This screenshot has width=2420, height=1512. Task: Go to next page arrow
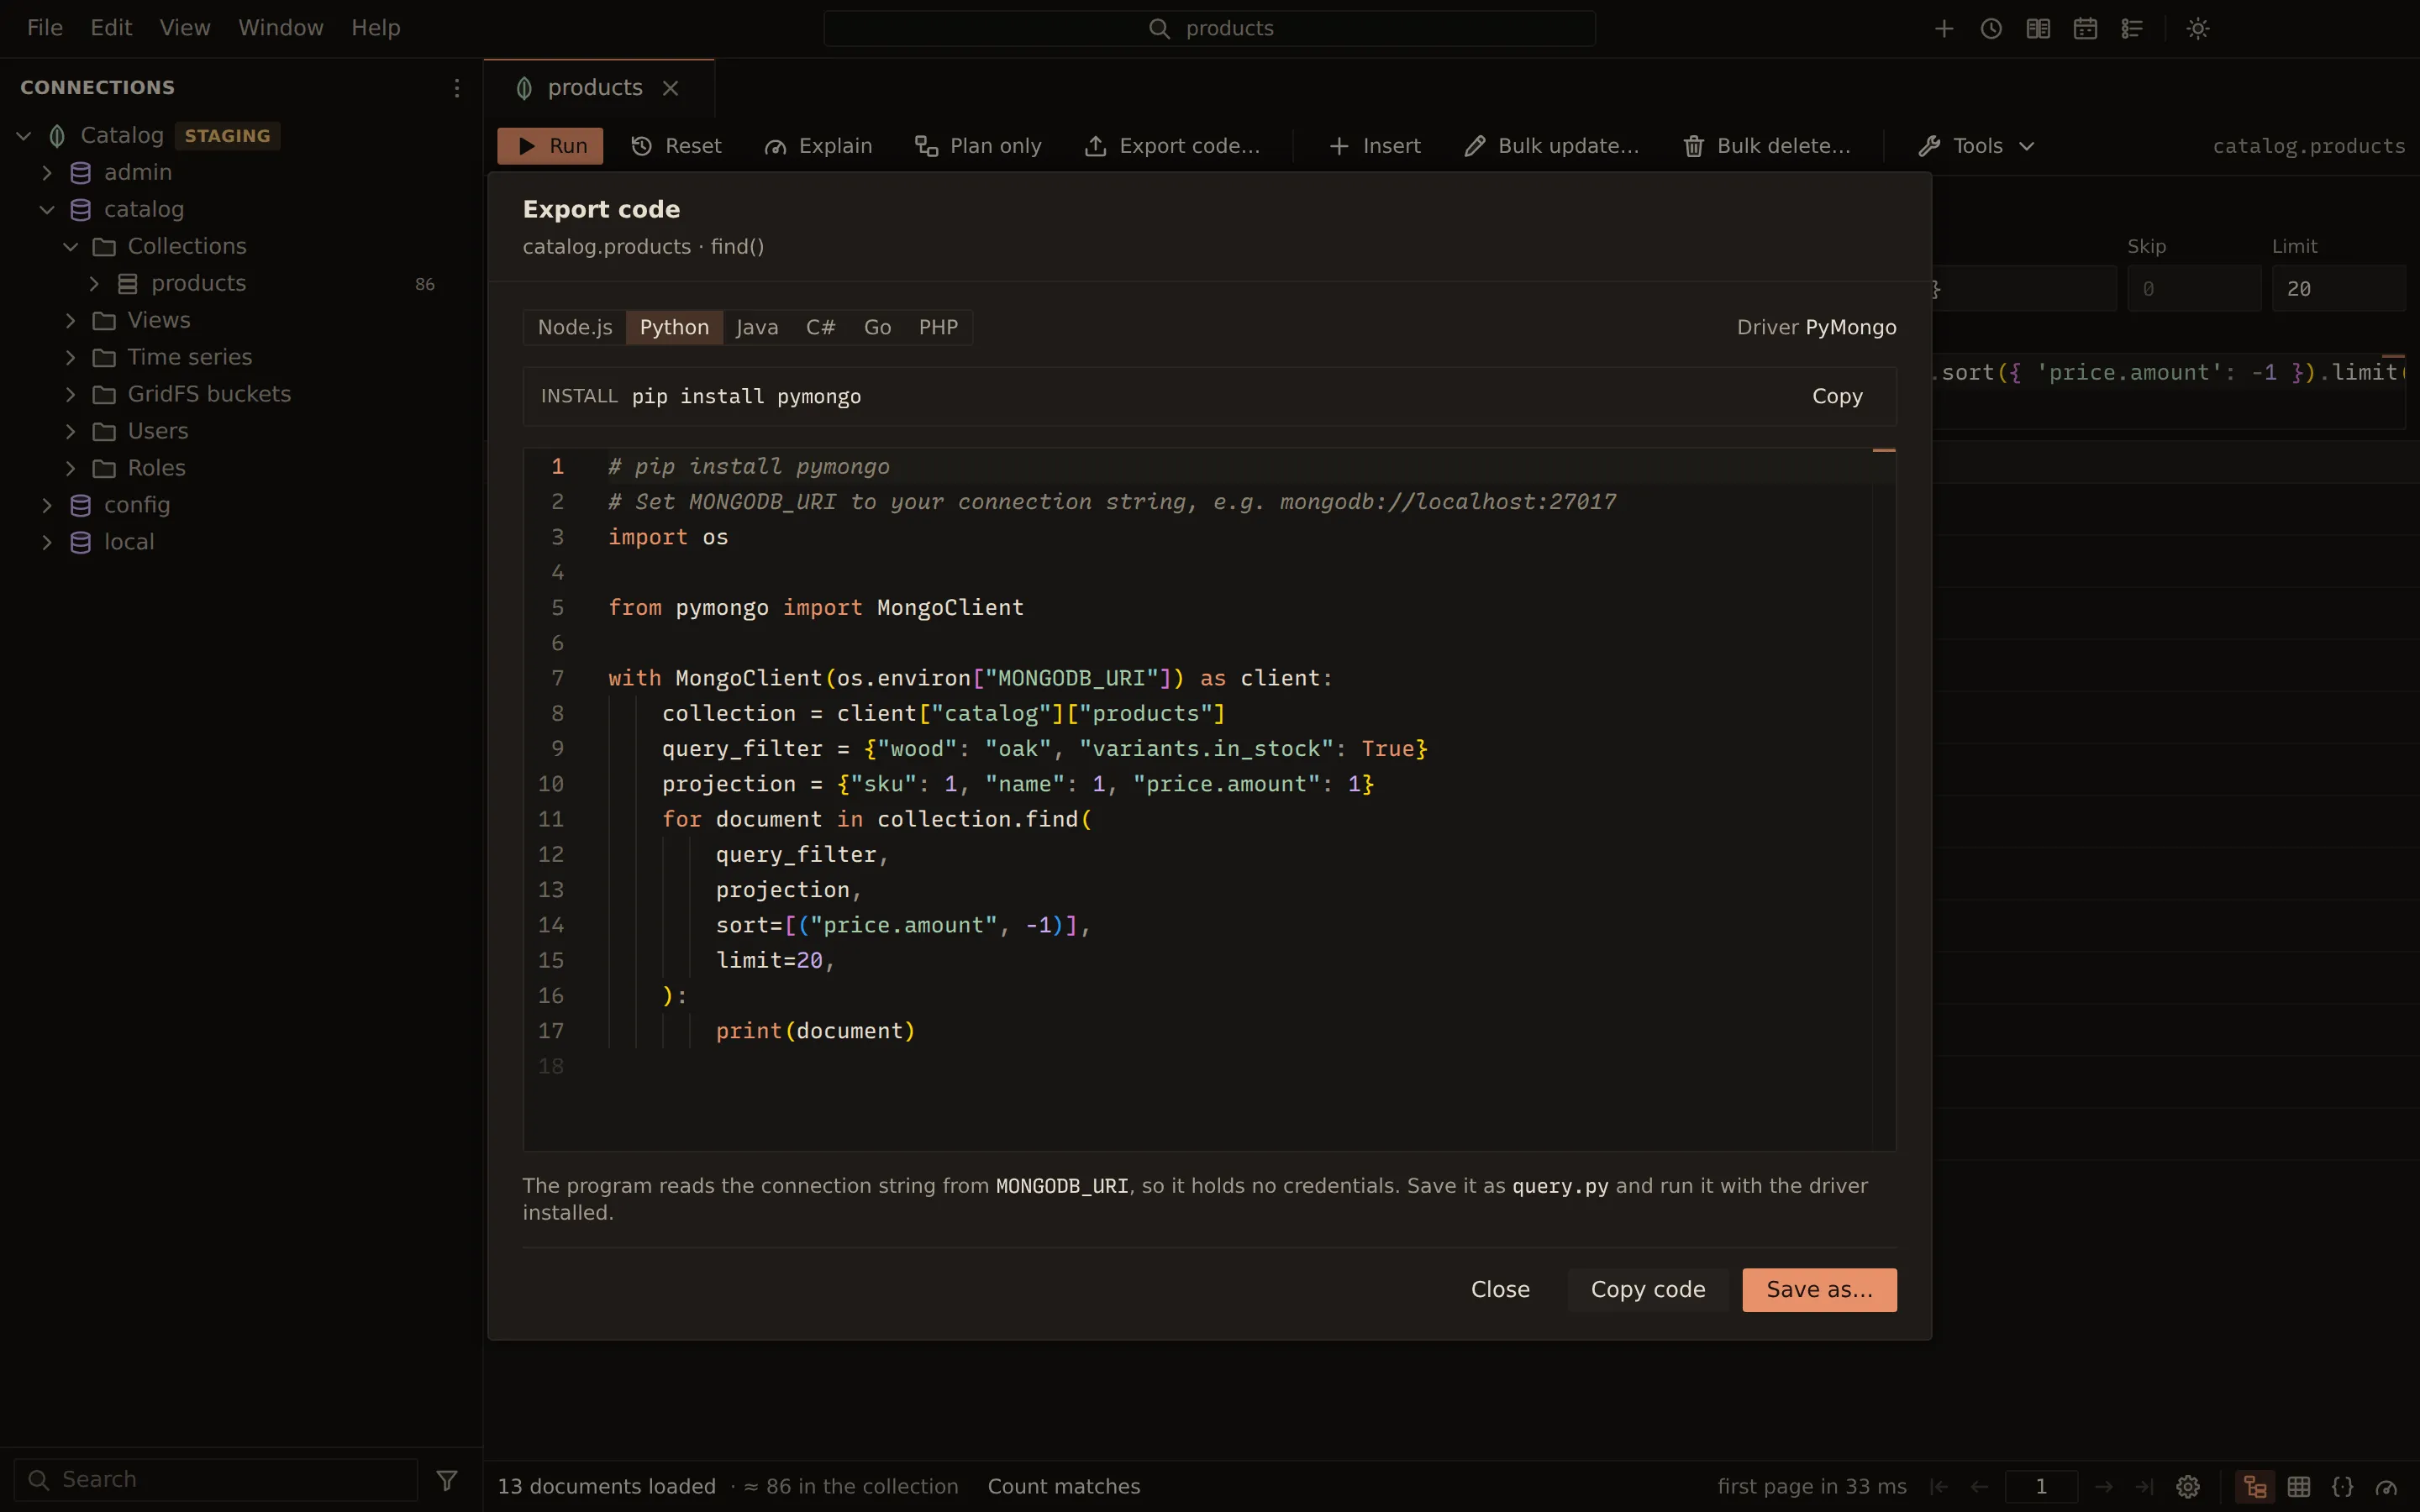click(2104, 1487)
